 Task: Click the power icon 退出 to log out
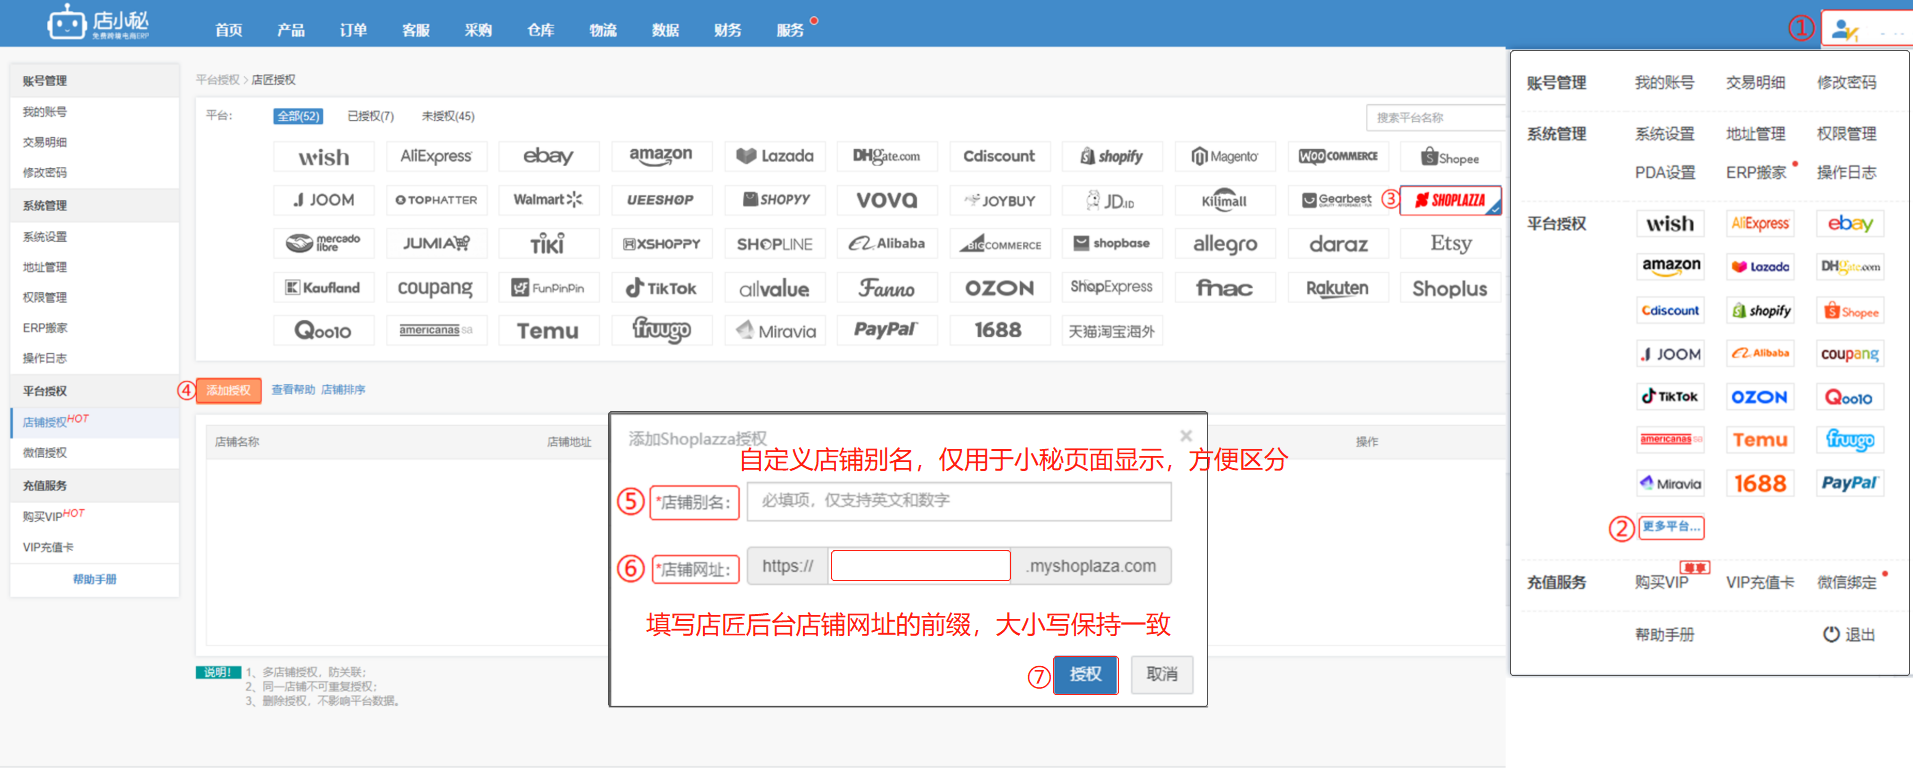pos(1849,634)
